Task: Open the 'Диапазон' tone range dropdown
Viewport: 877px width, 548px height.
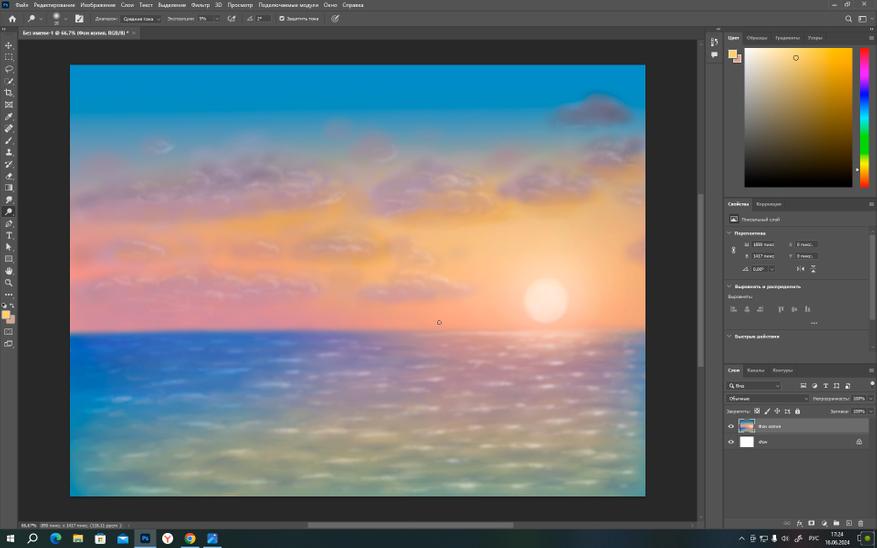Action: click(x=140, y=18)
